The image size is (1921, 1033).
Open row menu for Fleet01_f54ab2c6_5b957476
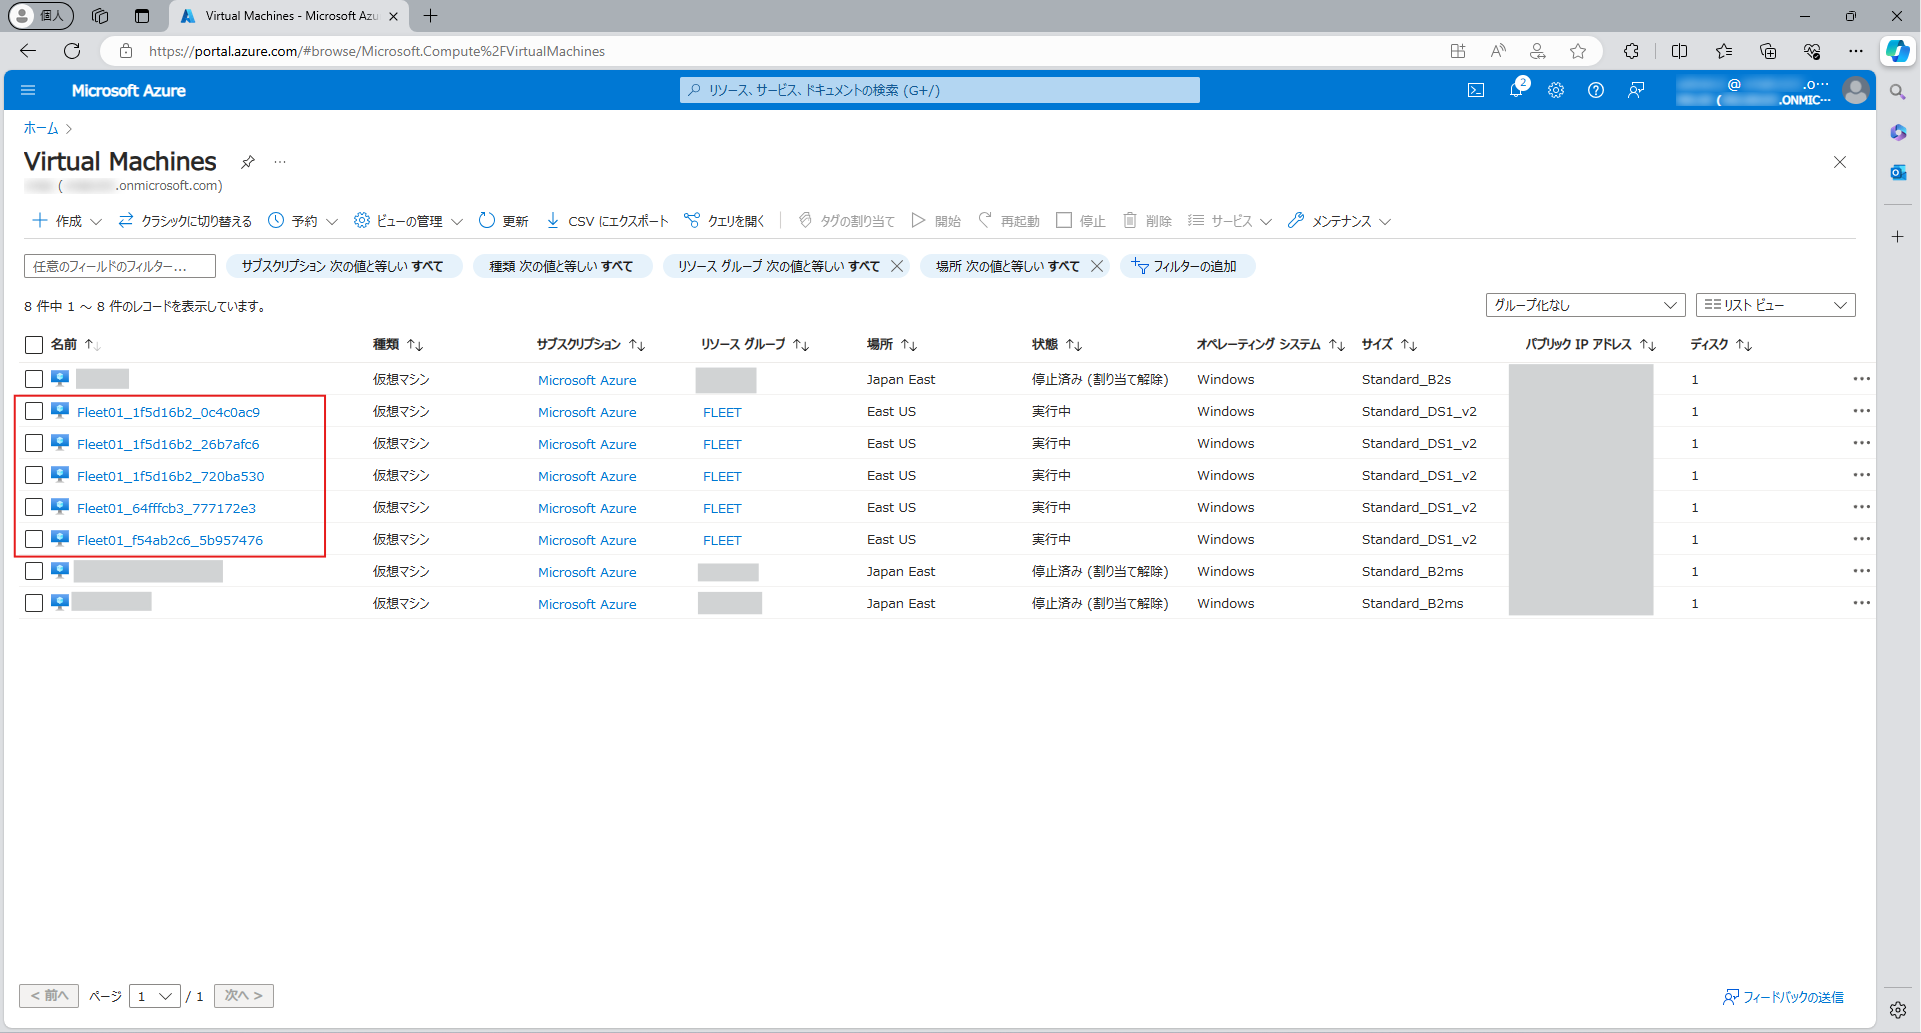coord(1861,539)
